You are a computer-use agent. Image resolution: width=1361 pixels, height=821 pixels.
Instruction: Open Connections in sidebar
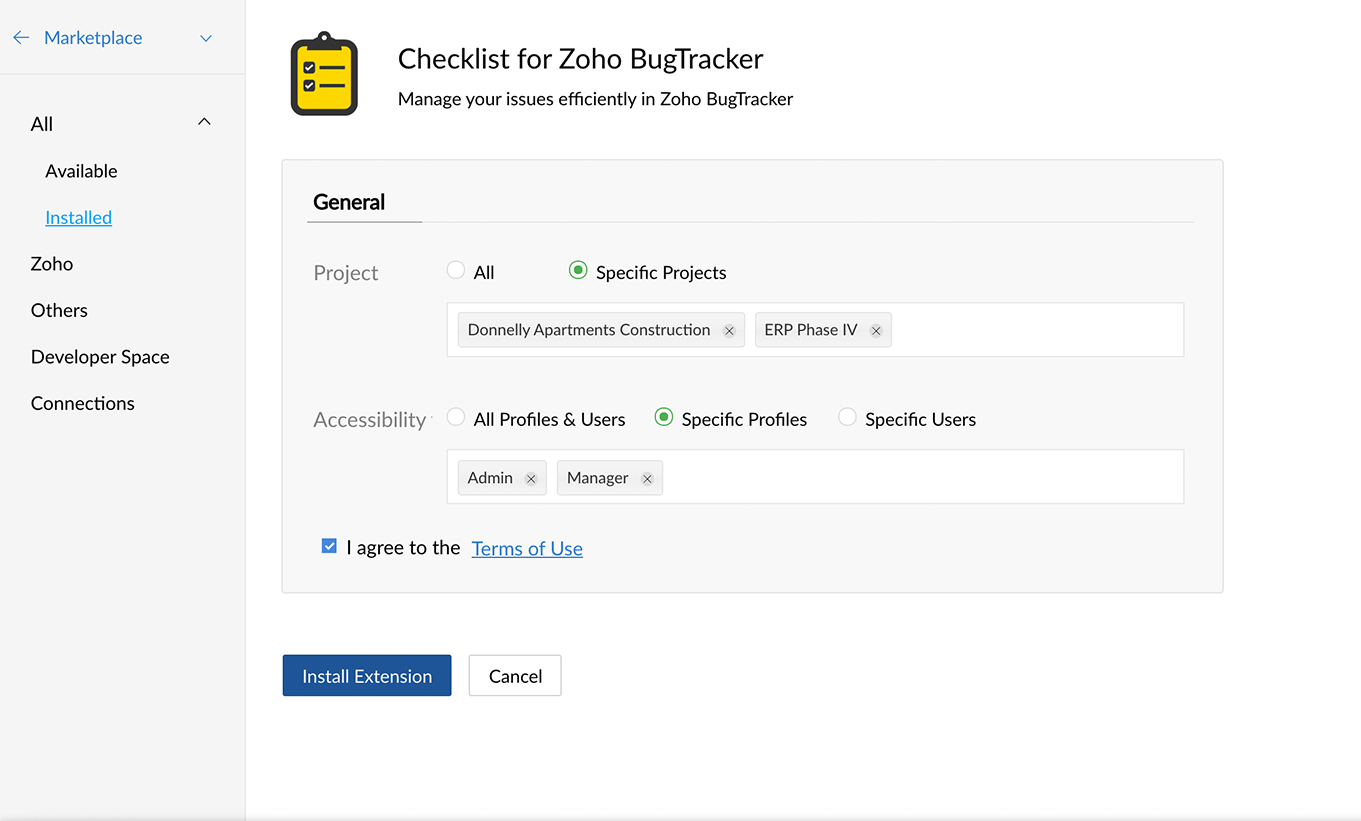coord(82,403)
